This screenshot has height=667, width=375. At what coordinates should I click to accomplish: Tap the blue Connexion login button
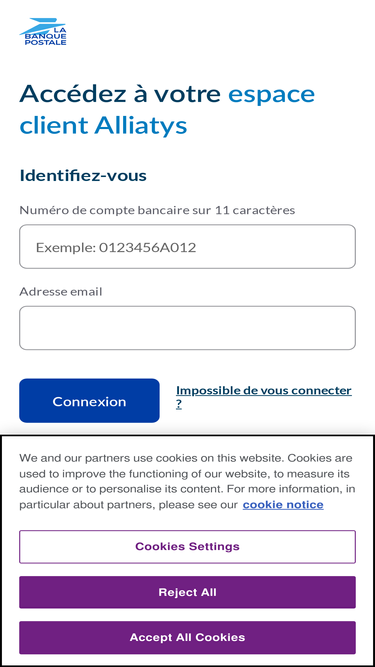click(89, 401)
